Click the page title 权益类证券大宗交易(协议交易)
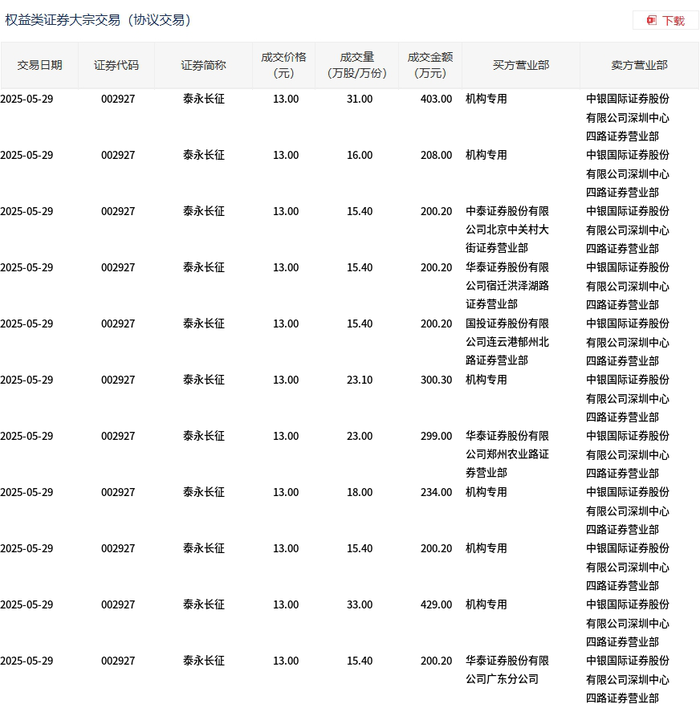 pyautogui.click(x=98, y=20)
